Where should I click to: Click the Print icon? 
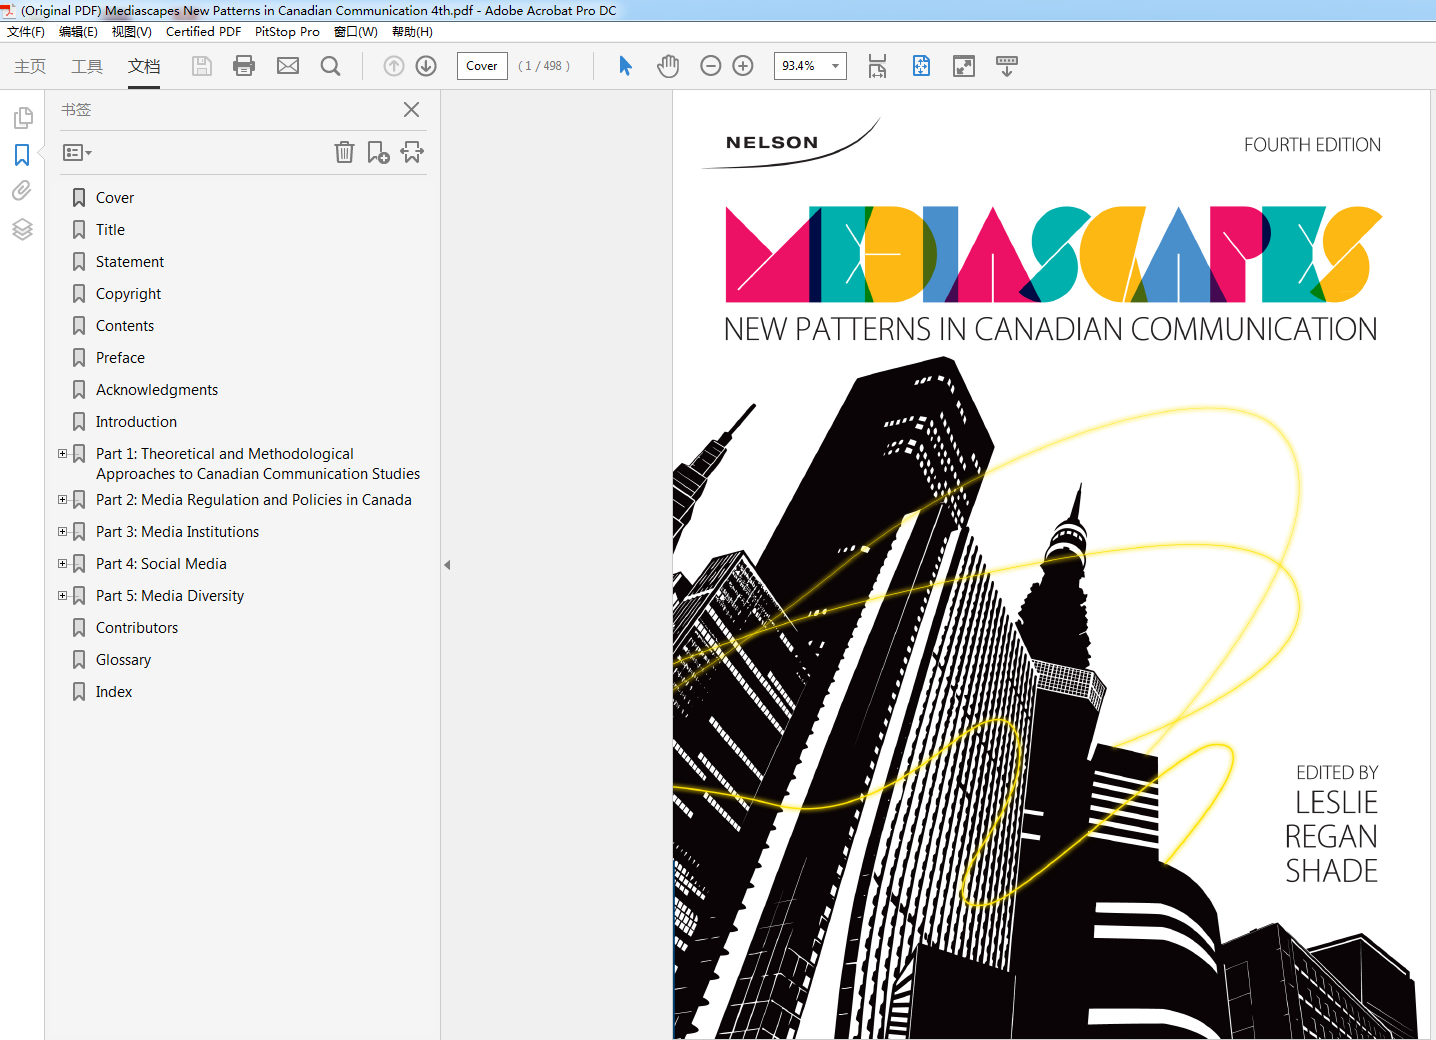(244, 66)
